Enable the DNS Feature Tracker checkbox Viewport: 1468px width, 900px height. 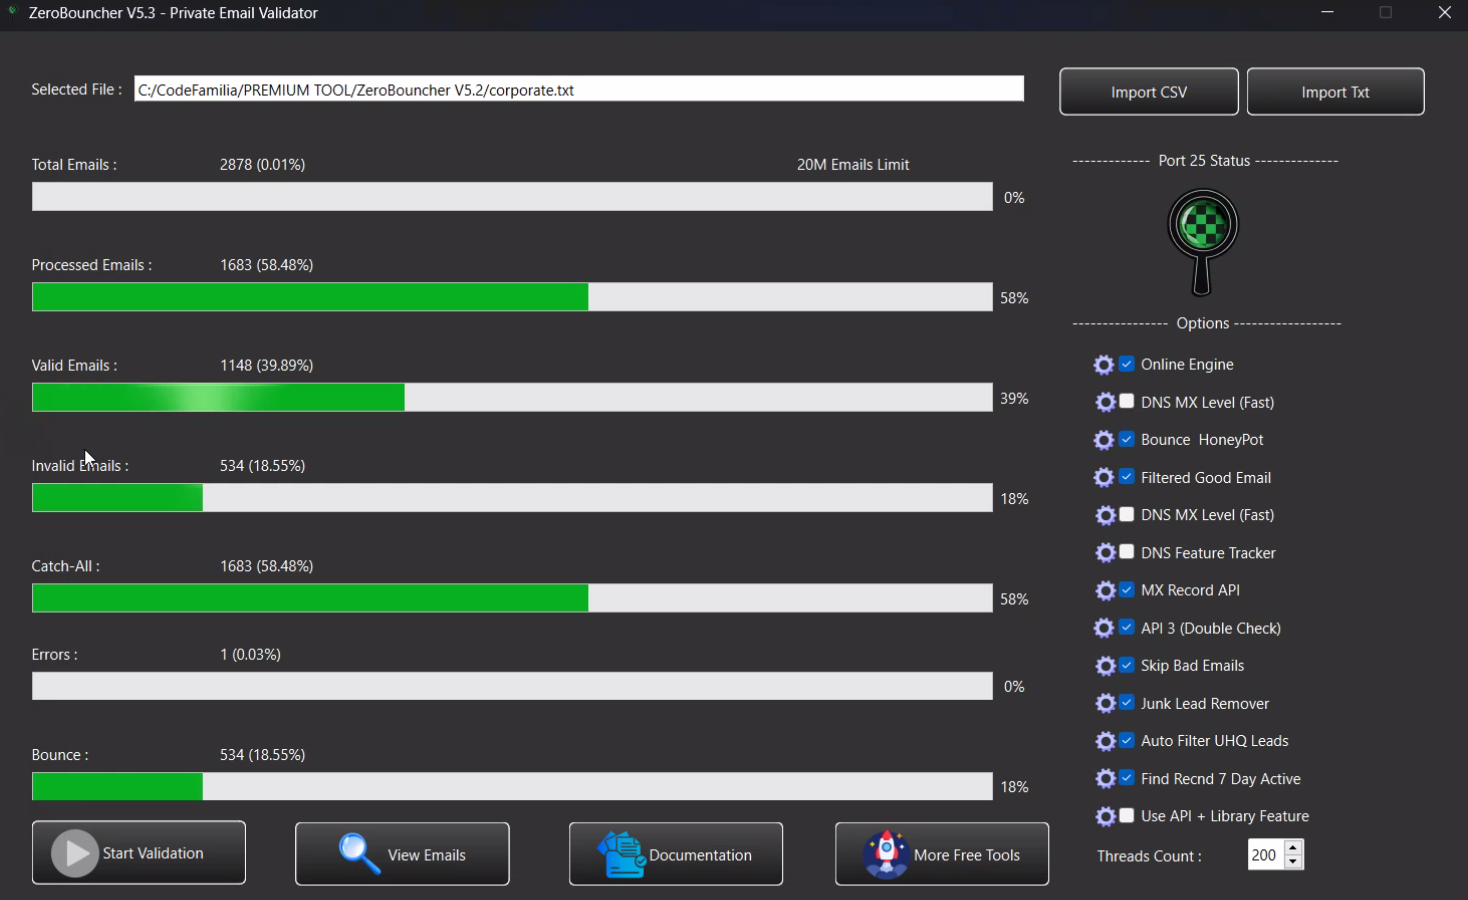[1127, 552]
